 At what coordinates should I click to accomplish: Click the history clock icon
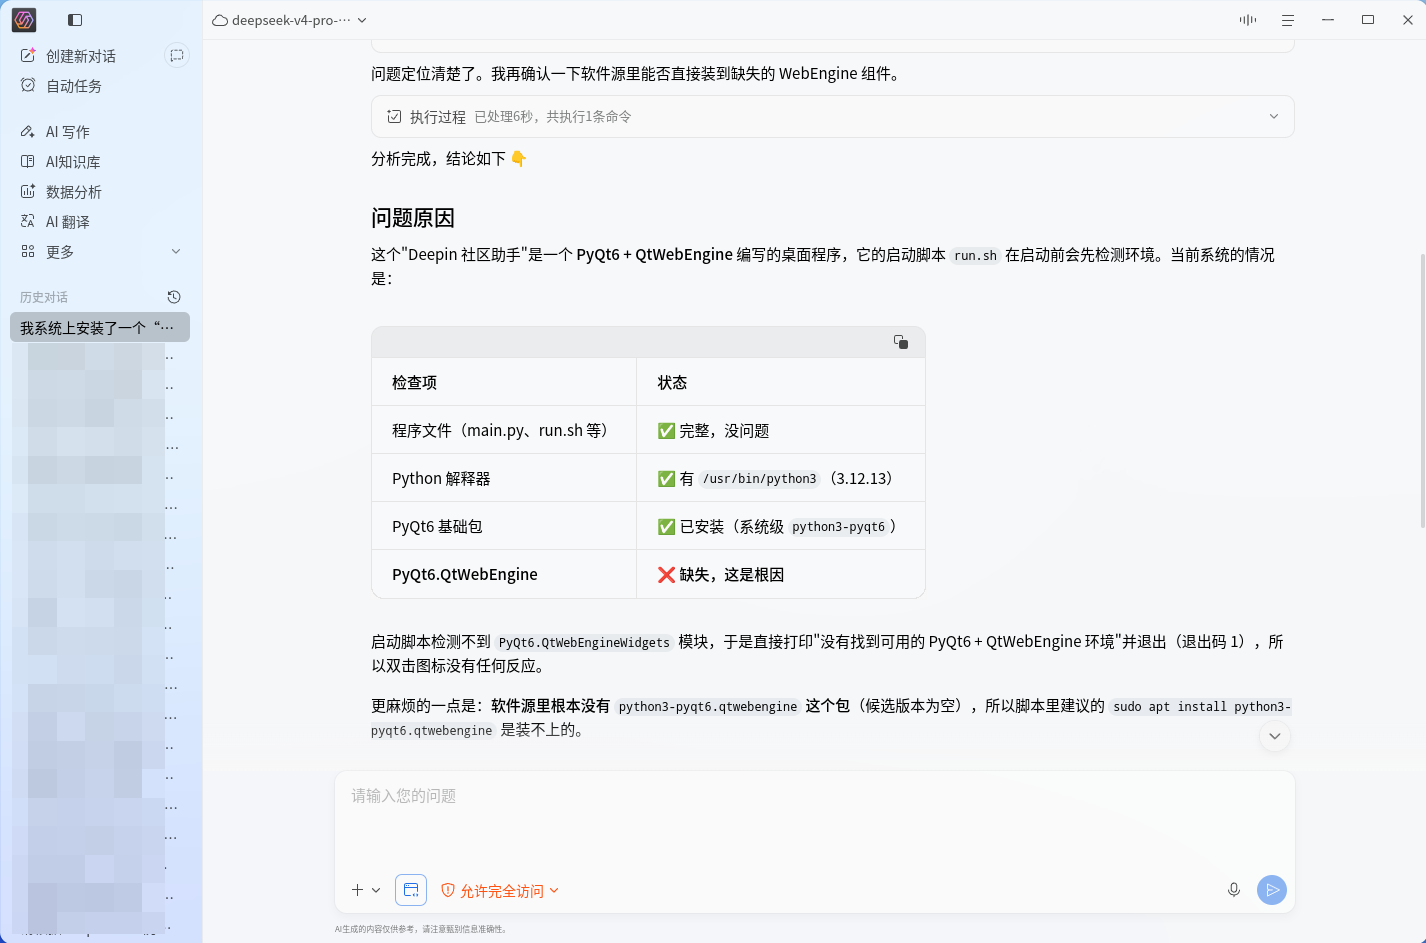point(174,297)
